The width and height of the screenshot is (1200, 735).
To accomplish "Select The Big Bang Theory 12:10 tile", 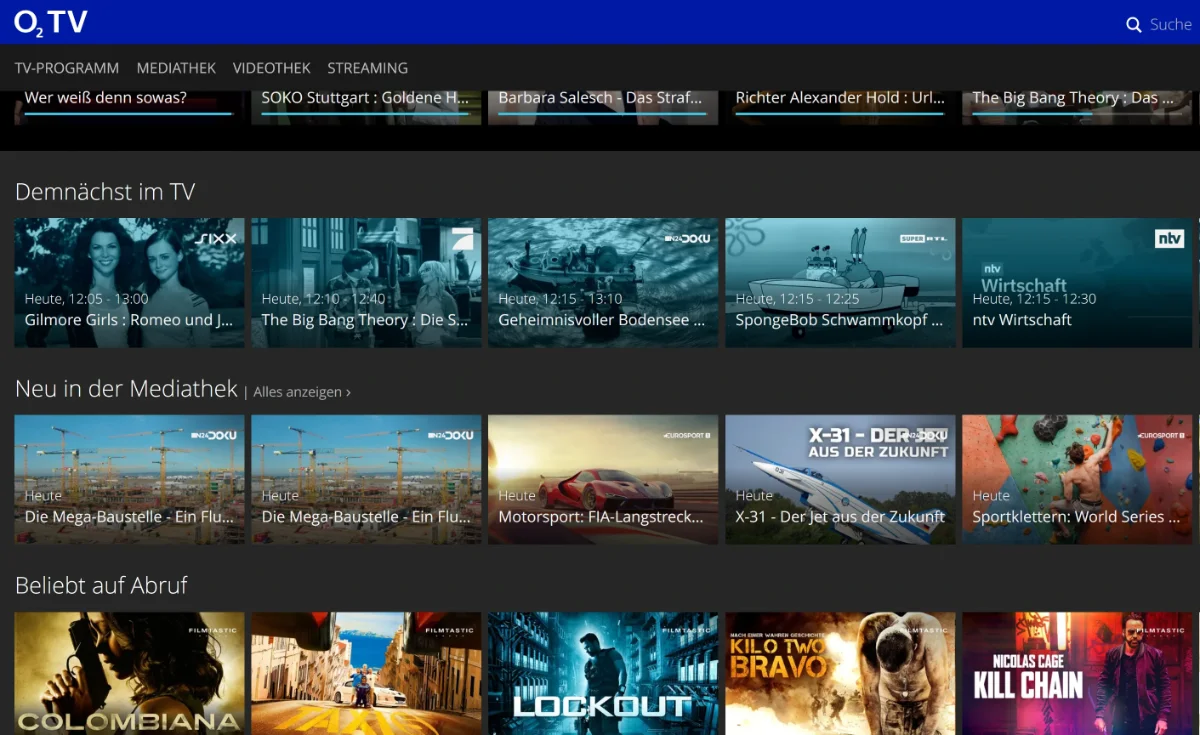I will click(366, 283).
